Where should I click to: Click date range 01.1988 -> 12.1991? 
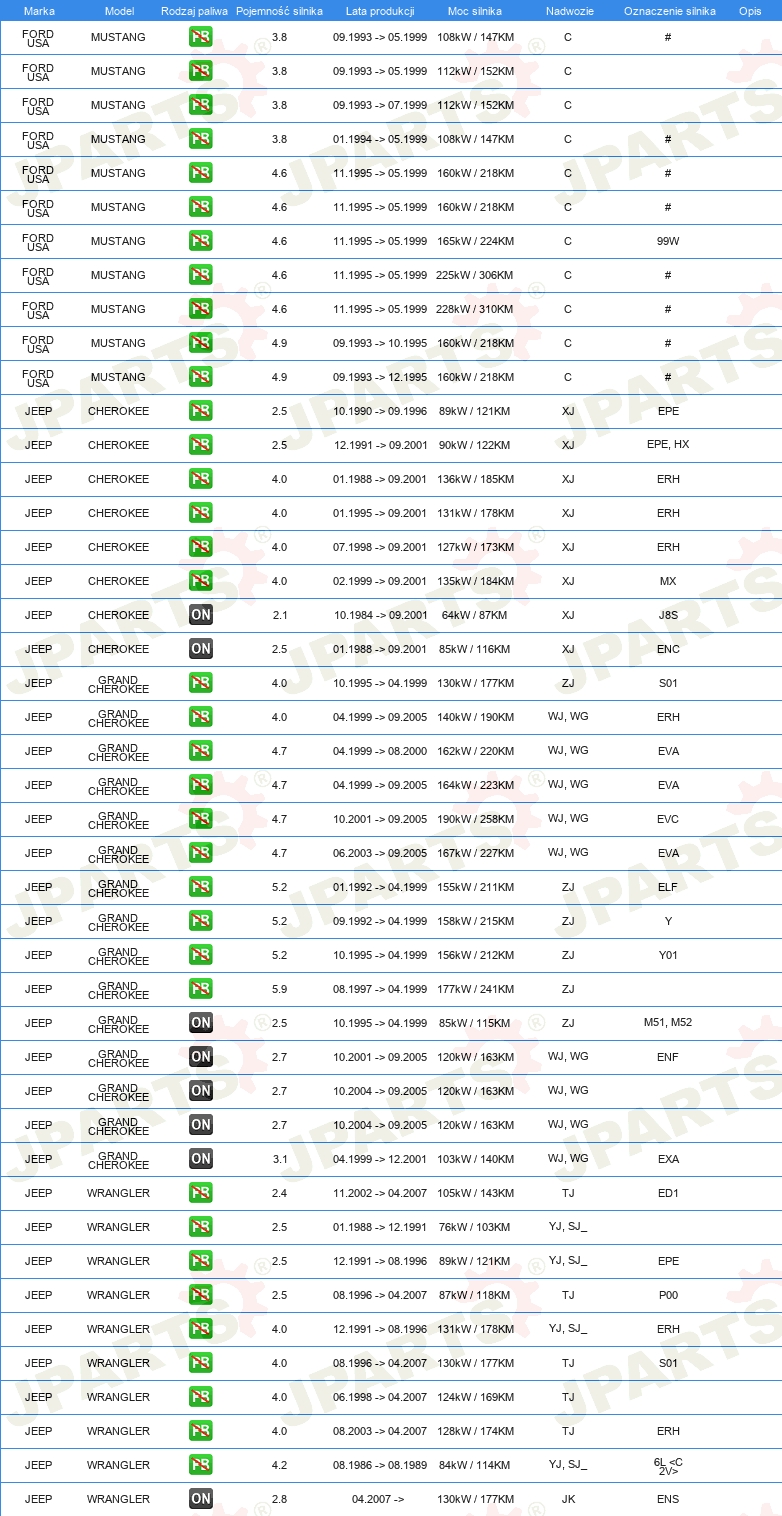click(380, 1227)
